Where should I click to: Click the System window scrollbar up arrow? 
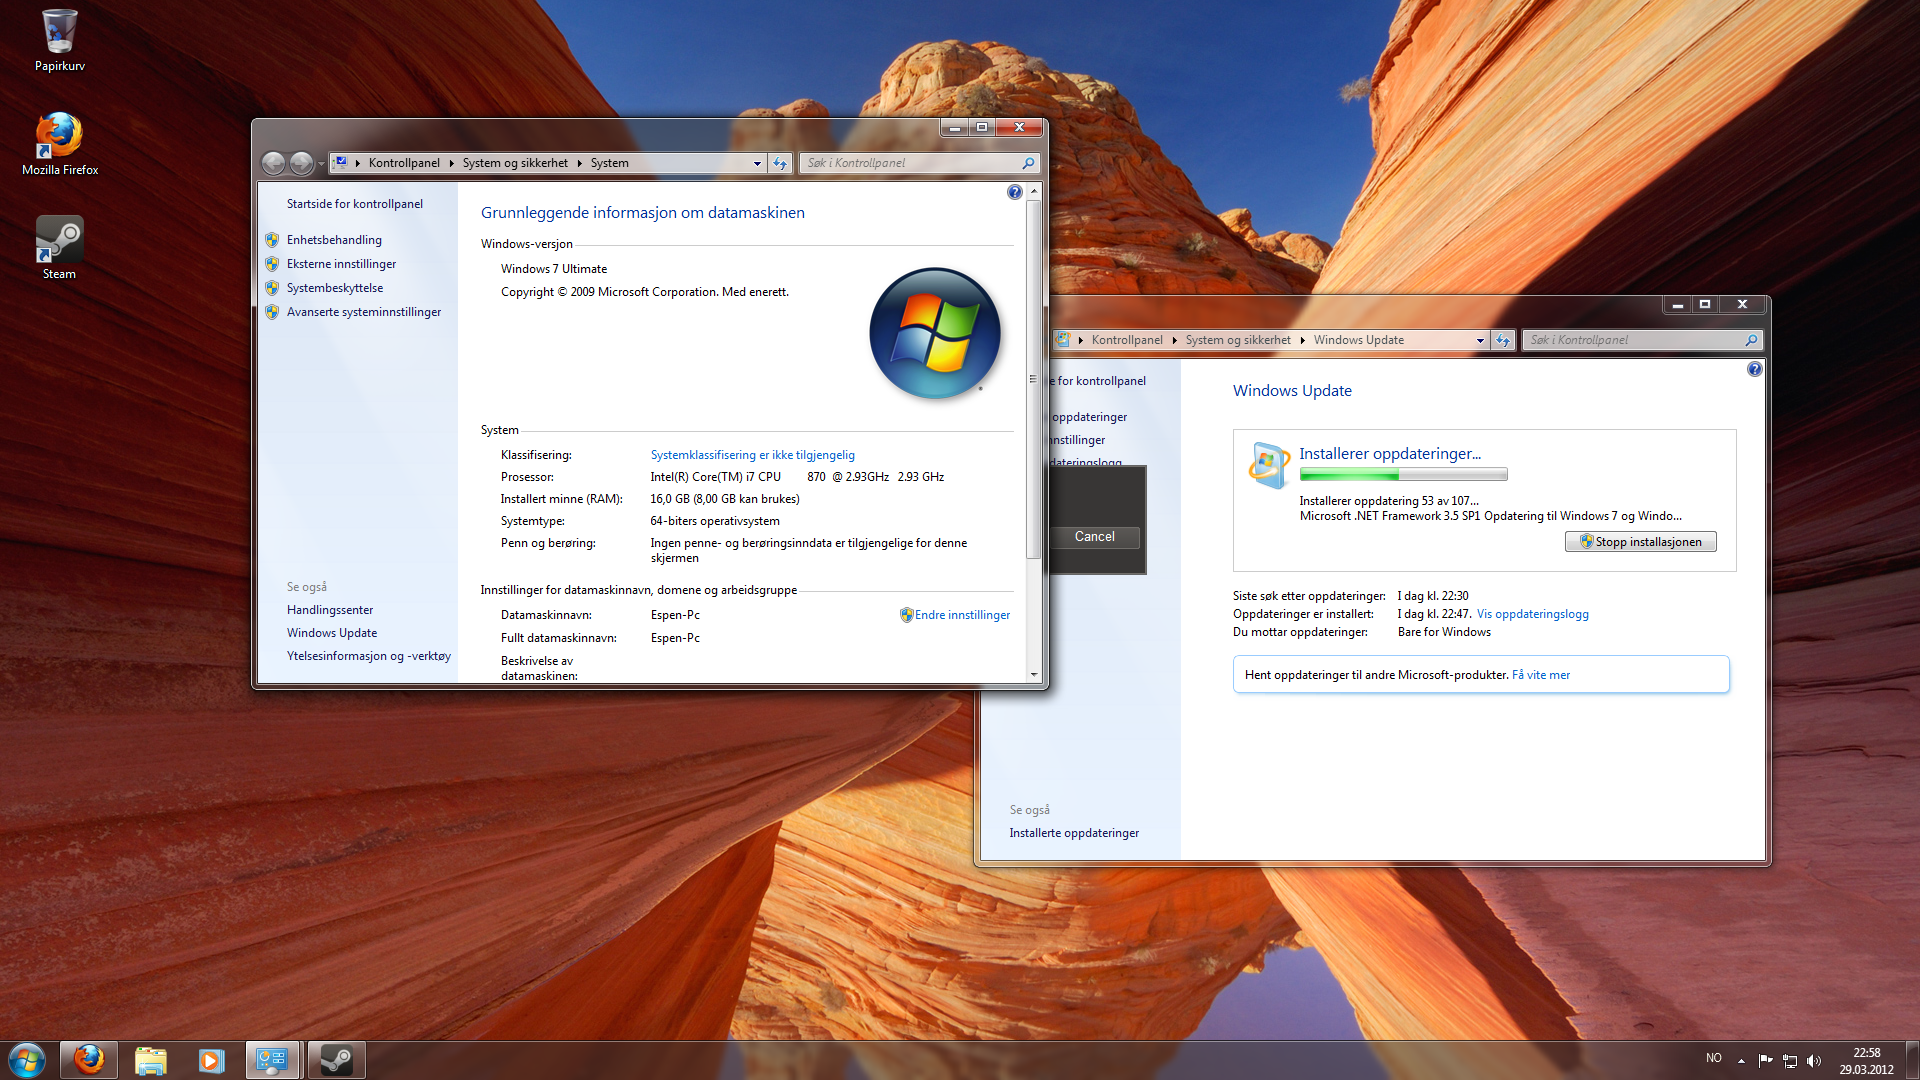click(1034, 190)
